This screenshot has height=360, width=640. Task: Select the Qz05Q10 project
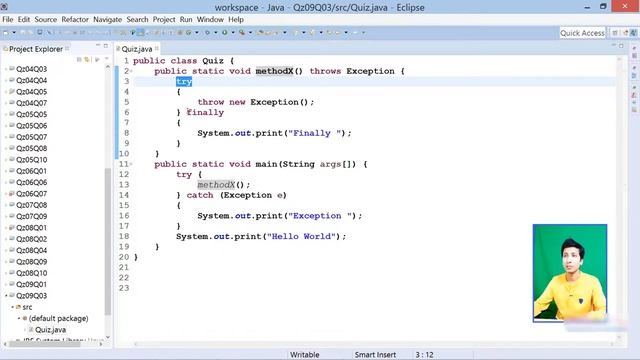[x=31, y=160]
